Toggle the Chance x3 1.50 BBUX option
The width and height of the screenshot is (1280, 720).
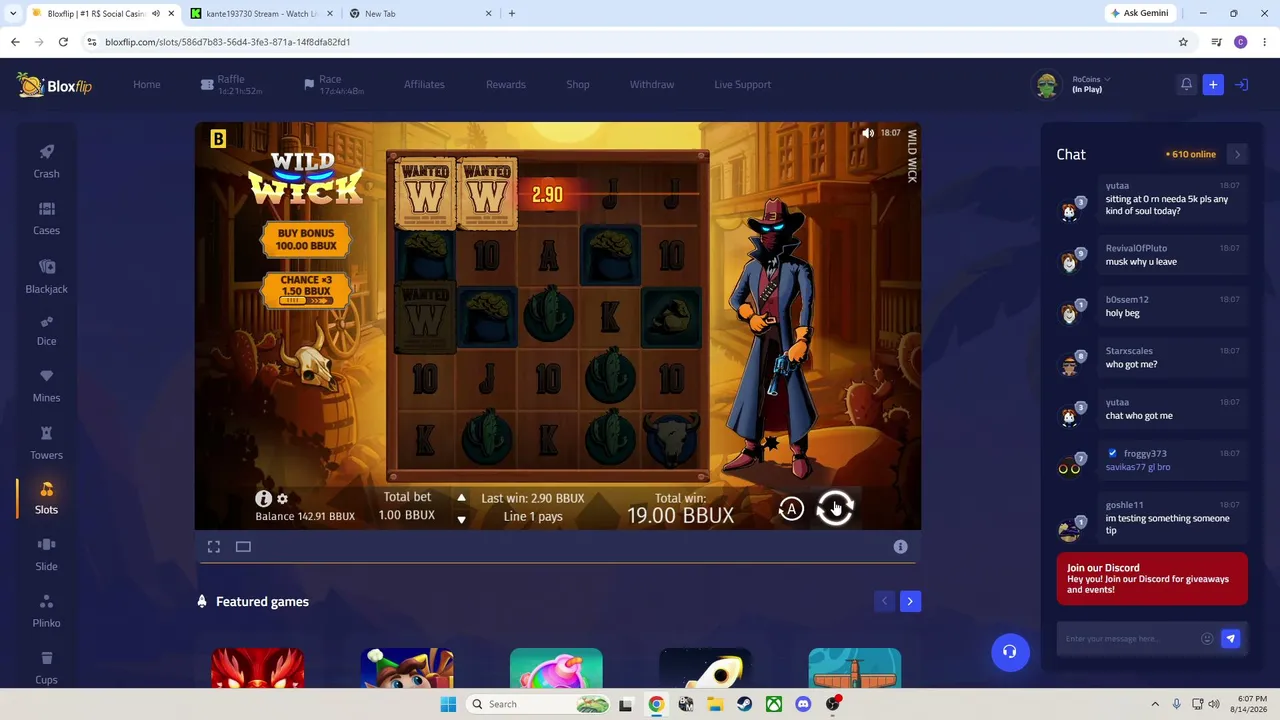click(x=306, y=290)
